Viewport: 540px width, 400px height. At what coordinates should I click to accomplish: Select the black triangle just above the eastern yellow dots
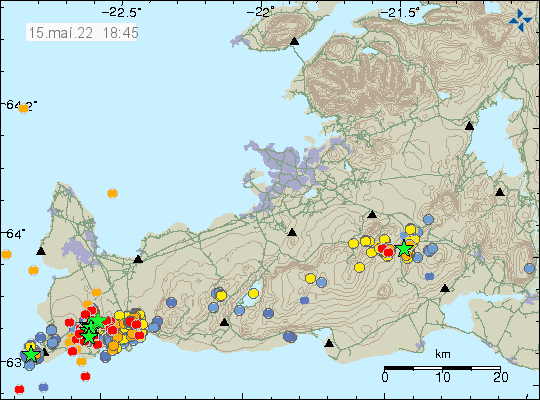[x=372, y=214]
